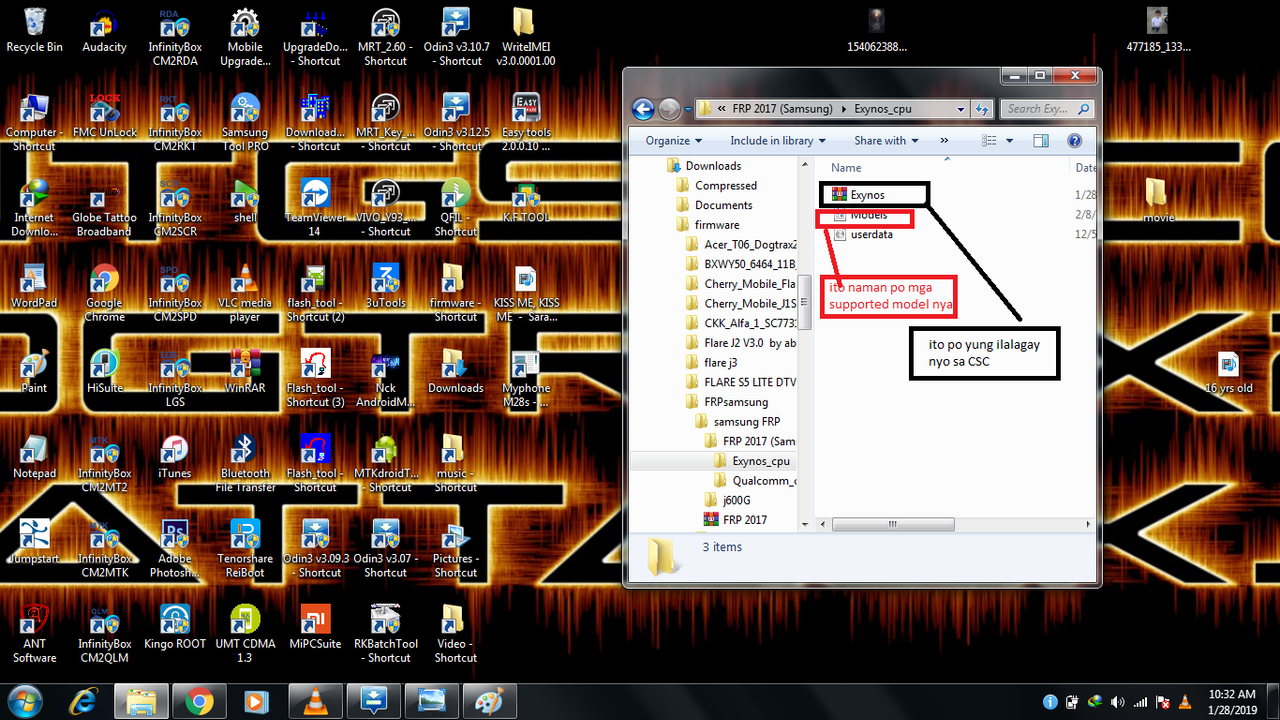Go back in the Explorer window

tap(643, 109)
